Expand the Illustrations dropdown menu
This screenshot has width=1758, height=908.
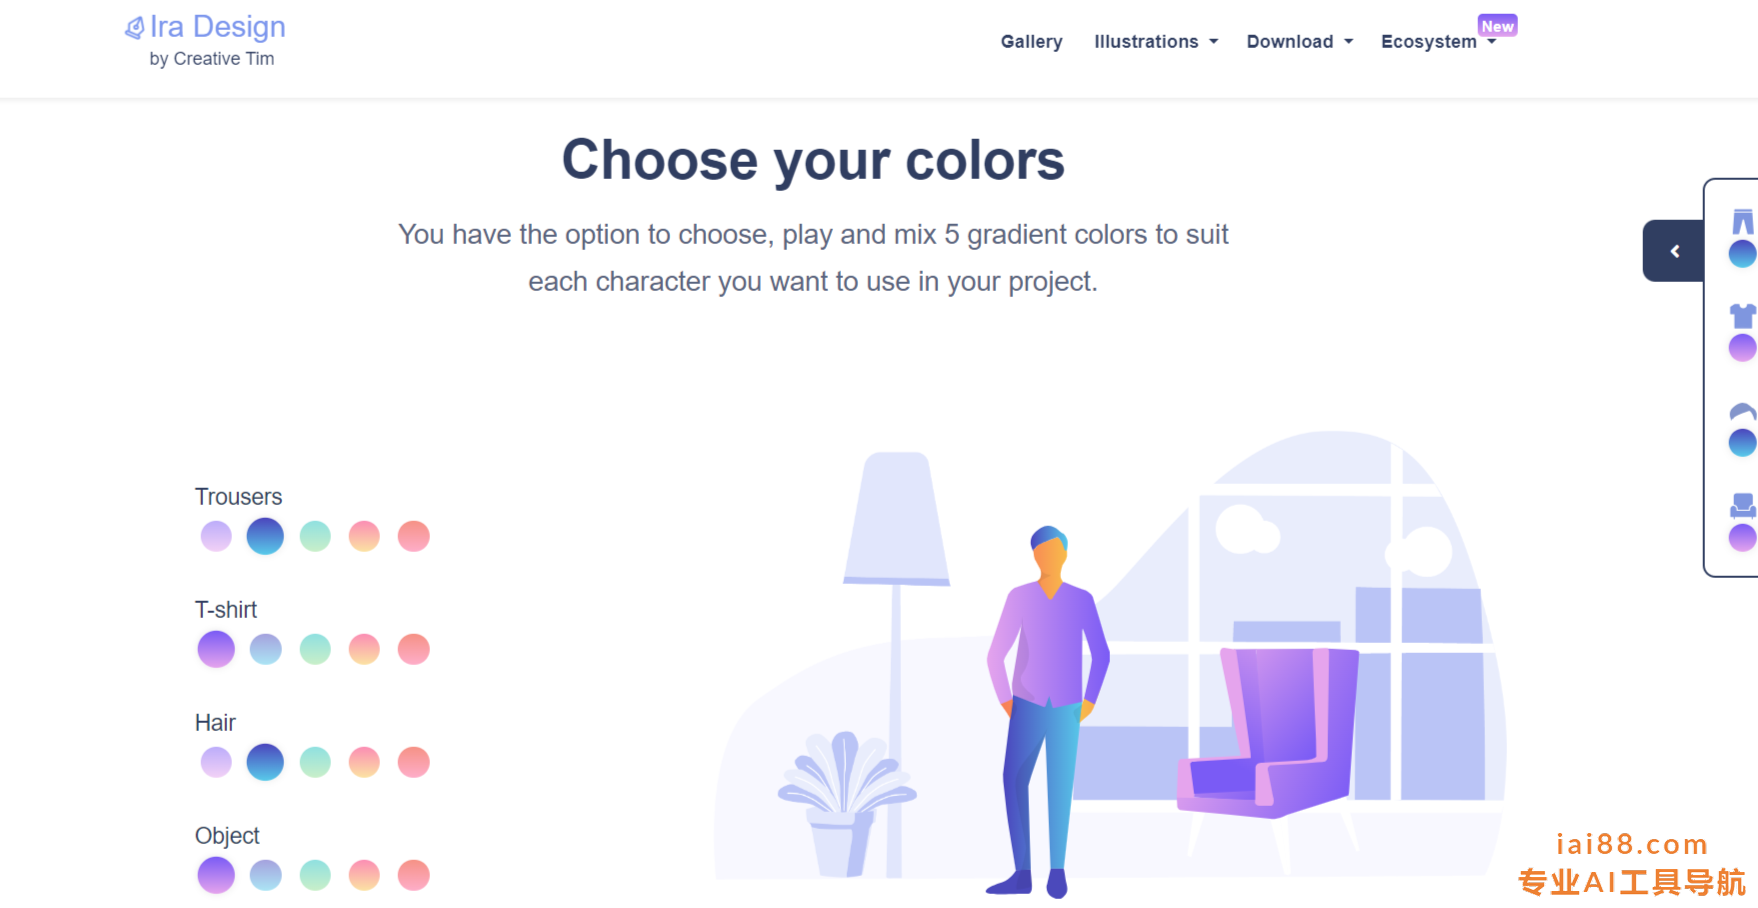click(1156, 42)
